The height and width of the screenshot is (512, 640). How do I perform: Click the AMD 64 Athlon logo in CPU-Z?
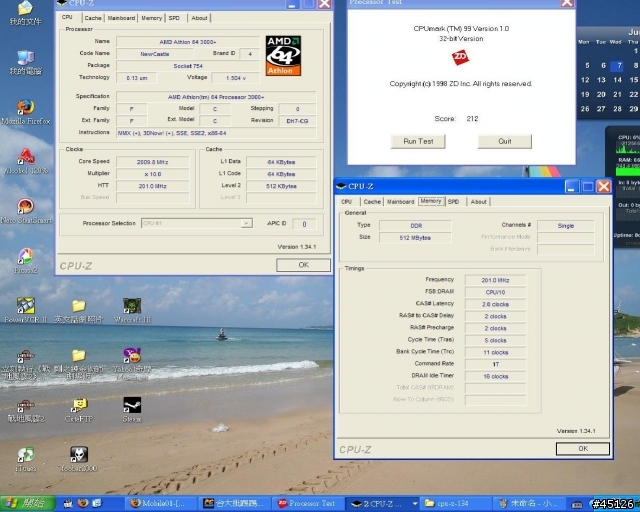pos(283,56)
